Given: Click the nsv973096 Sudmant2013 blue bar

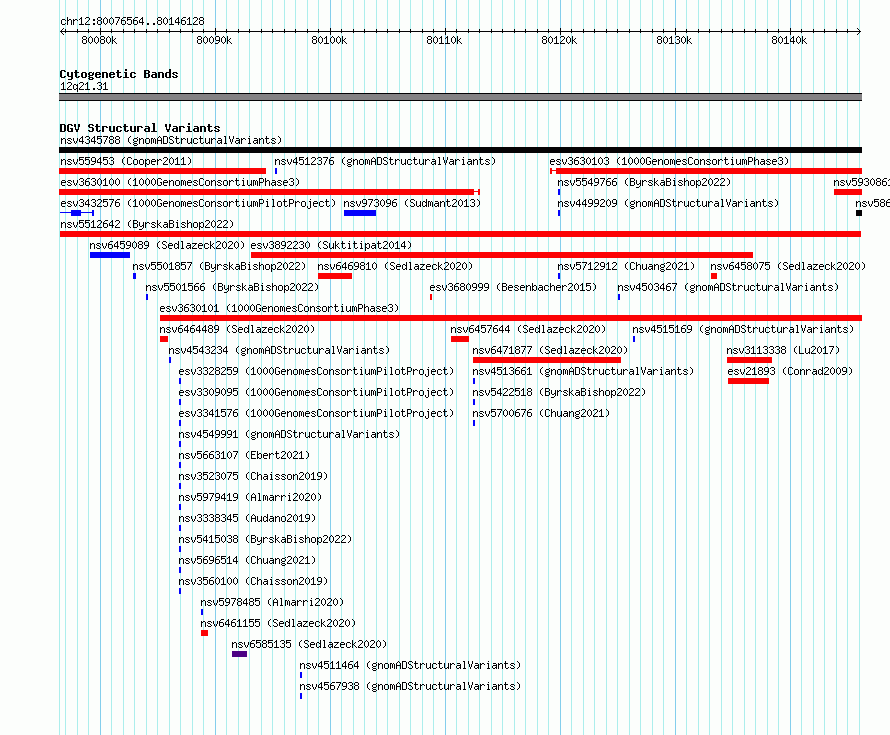Looking at the screenshot, I should [360, 213].
